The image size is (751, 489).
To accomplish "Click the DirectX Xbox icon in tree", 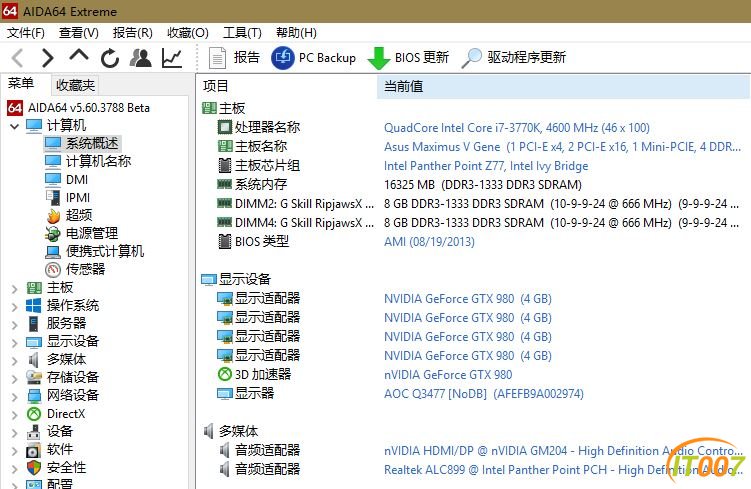I will tap(34, 413).
